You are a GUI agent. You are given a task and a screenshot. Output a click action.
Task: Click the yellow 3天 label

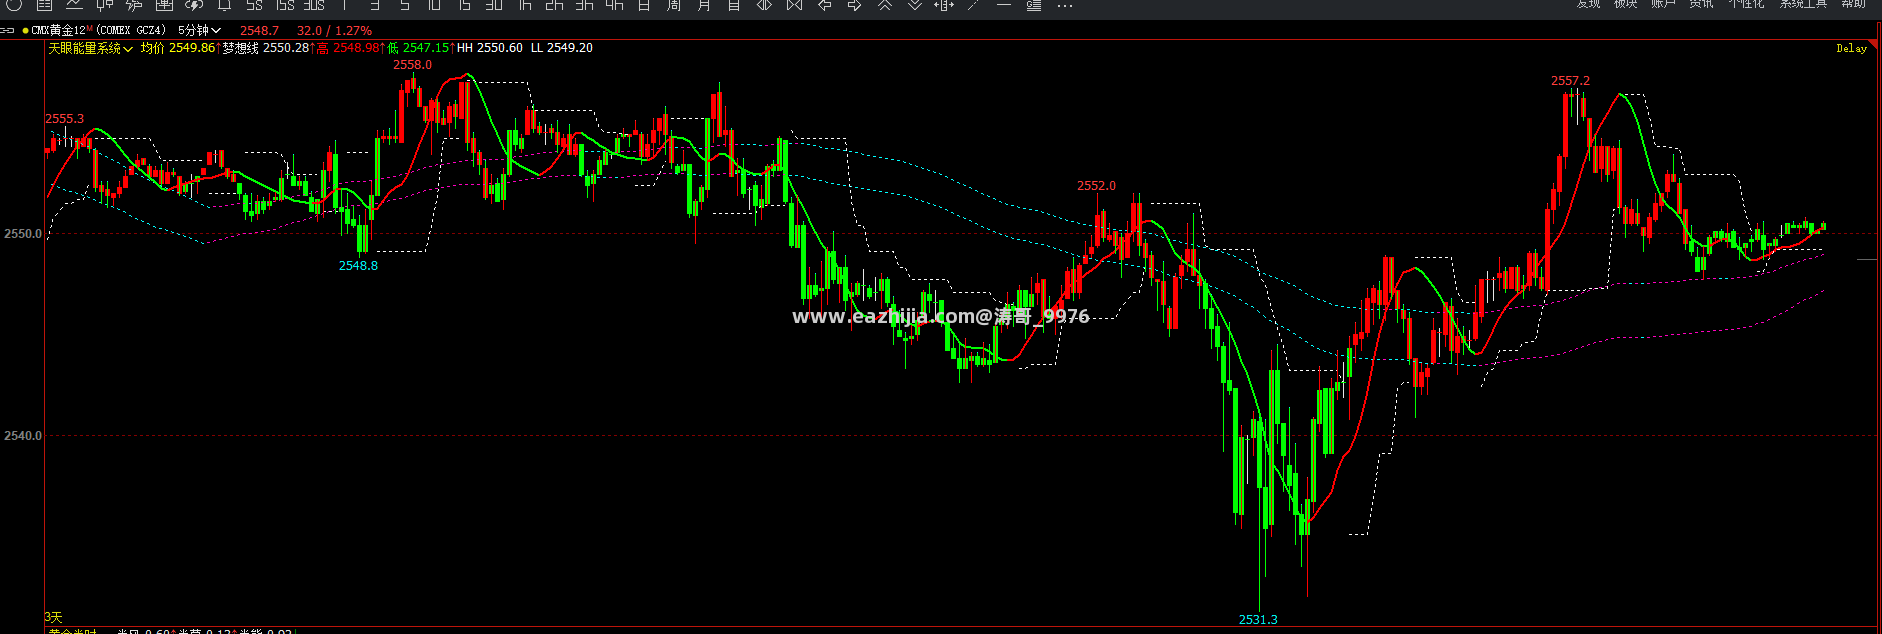pyautogui.click(x=53, y=618)
